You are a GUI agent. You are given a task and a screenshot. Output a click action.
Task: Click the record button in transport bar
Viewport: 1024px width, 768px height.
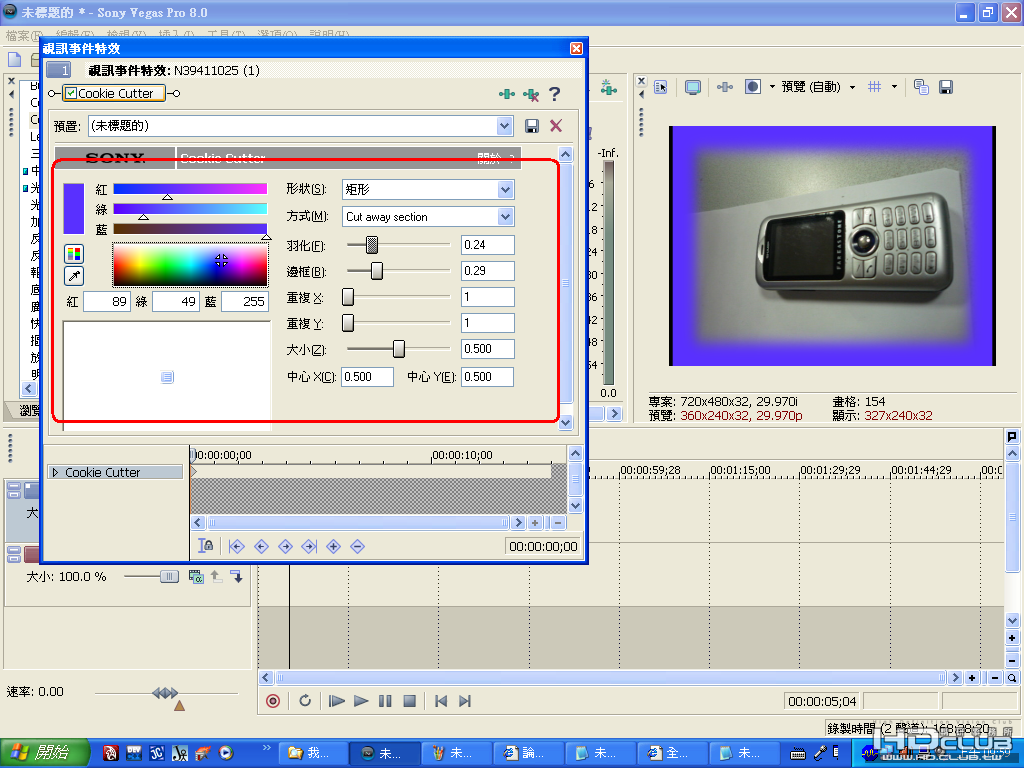pyautogui.click(x=273, y=701)
